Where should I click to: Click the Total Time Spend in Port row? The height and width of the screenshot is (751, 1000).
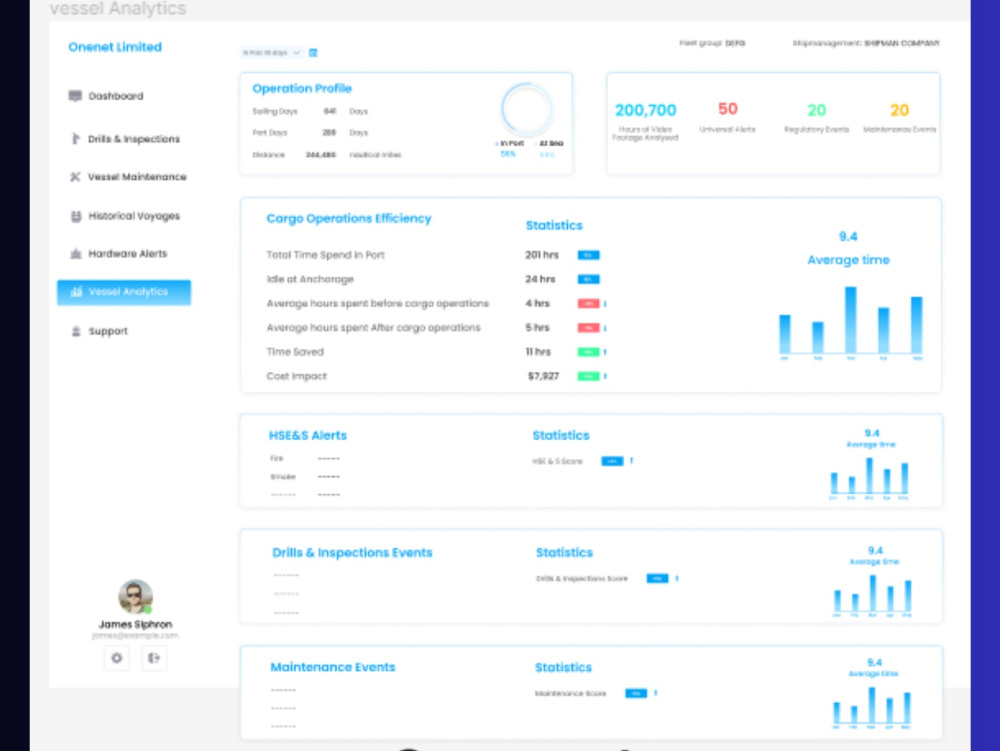pos(436,255)
